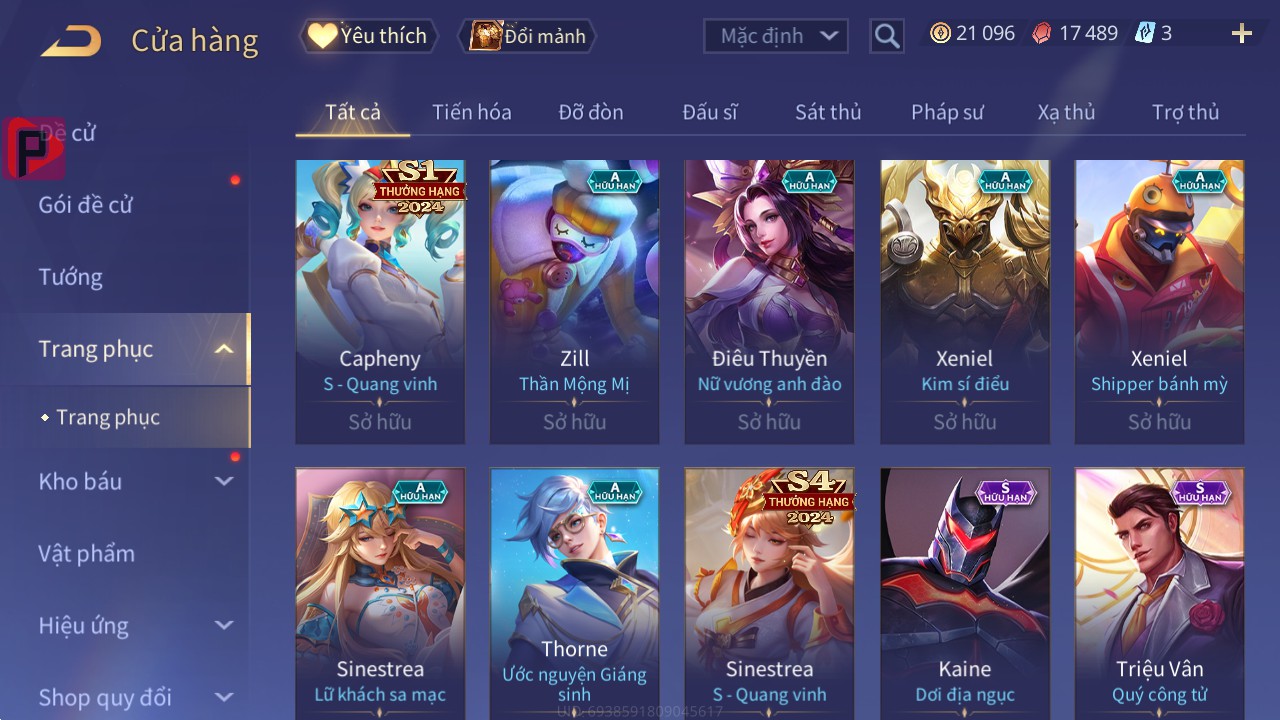Expand the Hiệu ứng sidebar section

[x=224, y=625]
